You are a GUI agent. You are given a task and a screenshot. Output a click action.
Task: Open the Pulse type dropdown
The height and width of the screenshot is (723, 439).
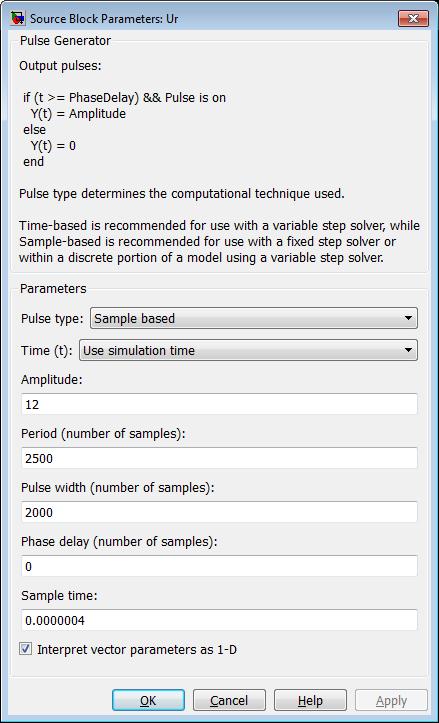(x=254, y=318)
